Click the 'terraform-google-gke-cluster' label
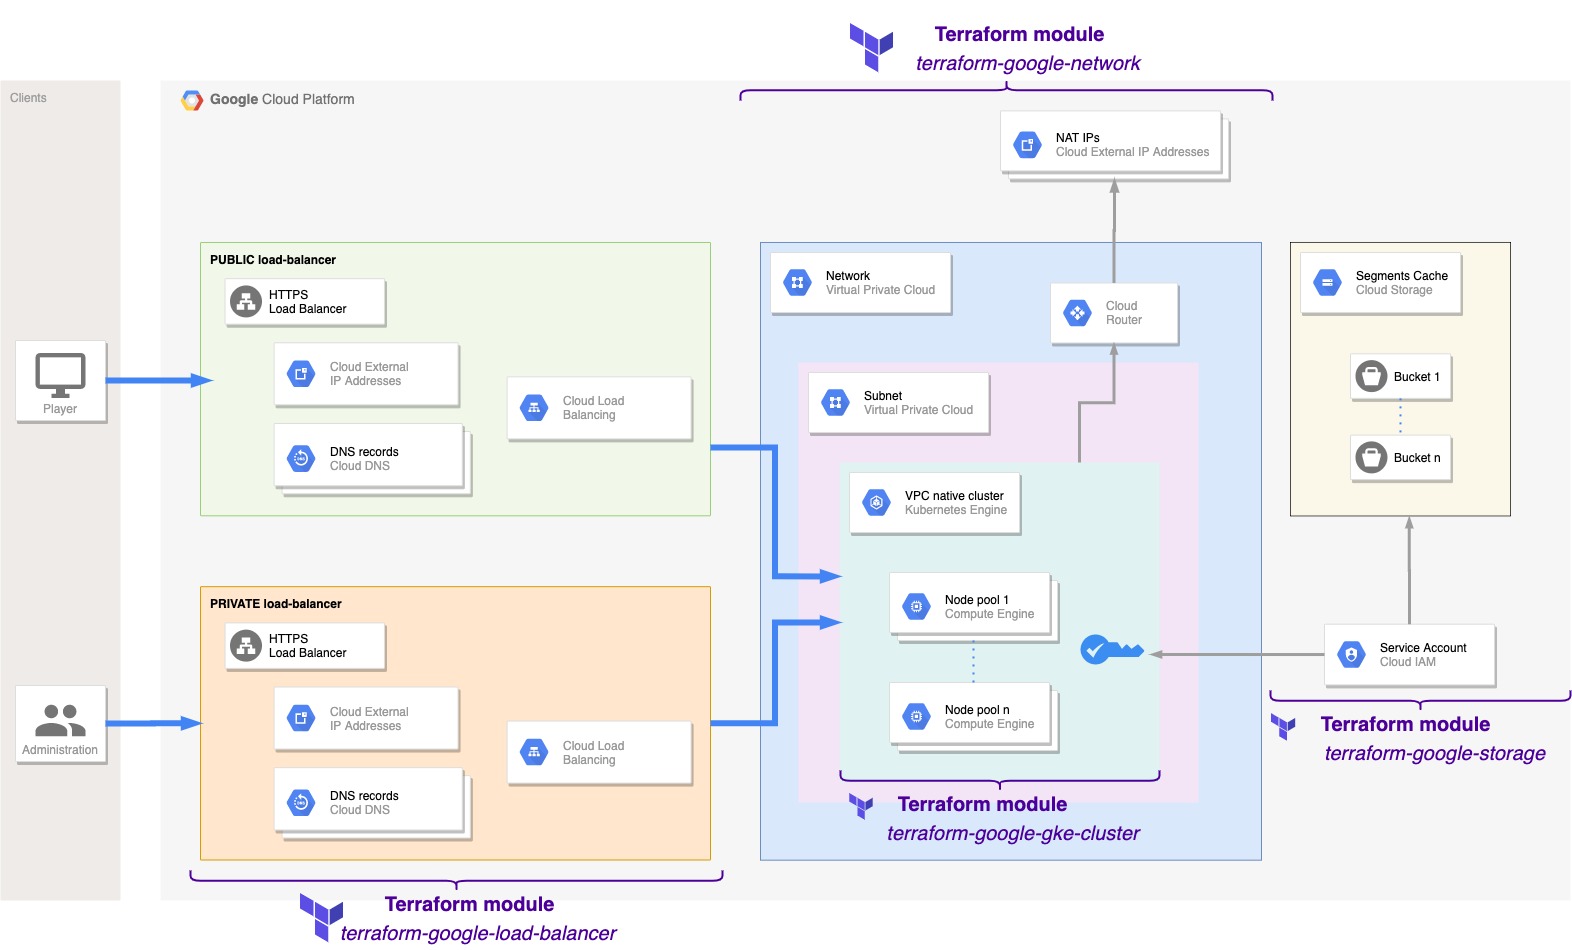The width and height of the screenshot is (1572, 950). (1013, 833)
